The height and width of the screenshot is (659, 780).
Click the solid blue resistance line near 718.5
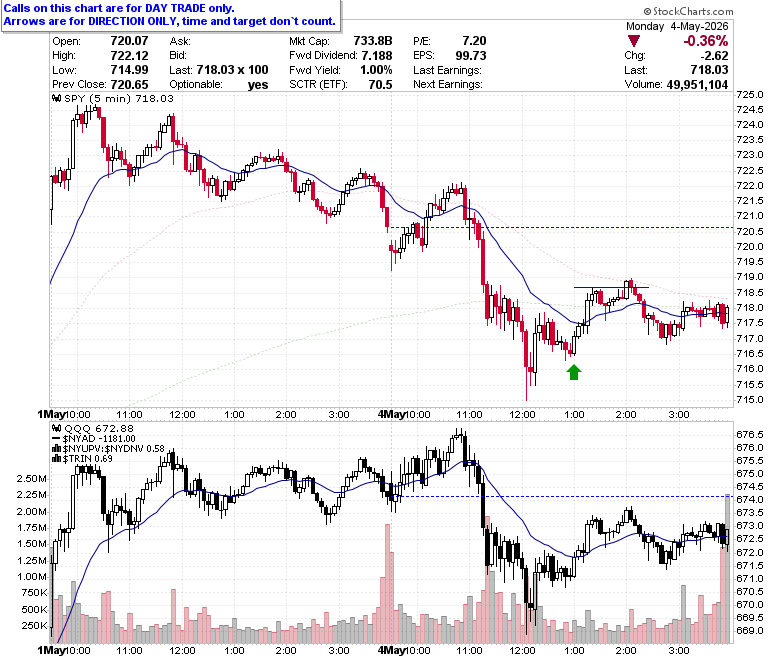[611, 287]
